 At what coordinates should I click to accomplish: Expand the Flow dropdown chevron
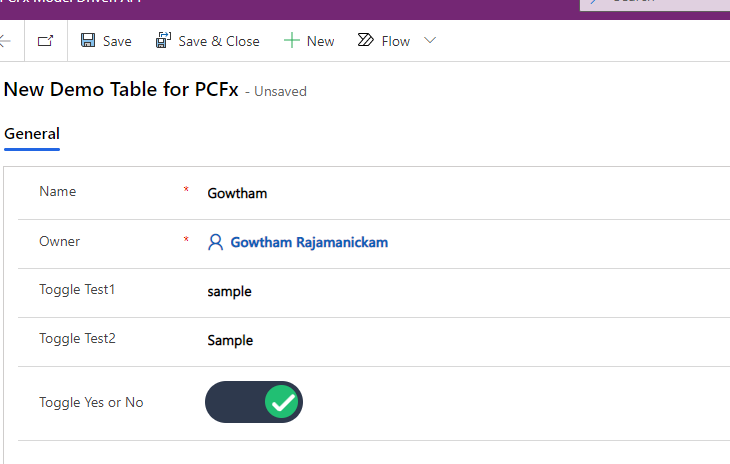[430, 41]
